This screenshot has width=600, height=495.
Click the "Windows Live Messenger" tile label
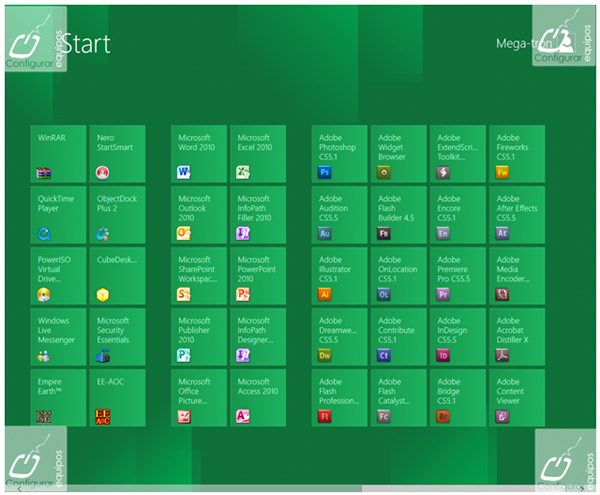[x=56, y=330]
